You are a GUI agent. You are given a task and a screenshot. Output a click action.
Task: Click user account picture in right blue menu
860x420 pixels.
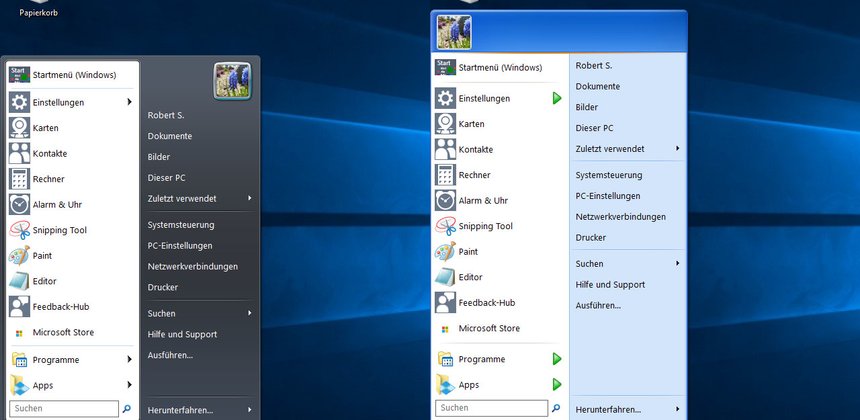(454, 32)
